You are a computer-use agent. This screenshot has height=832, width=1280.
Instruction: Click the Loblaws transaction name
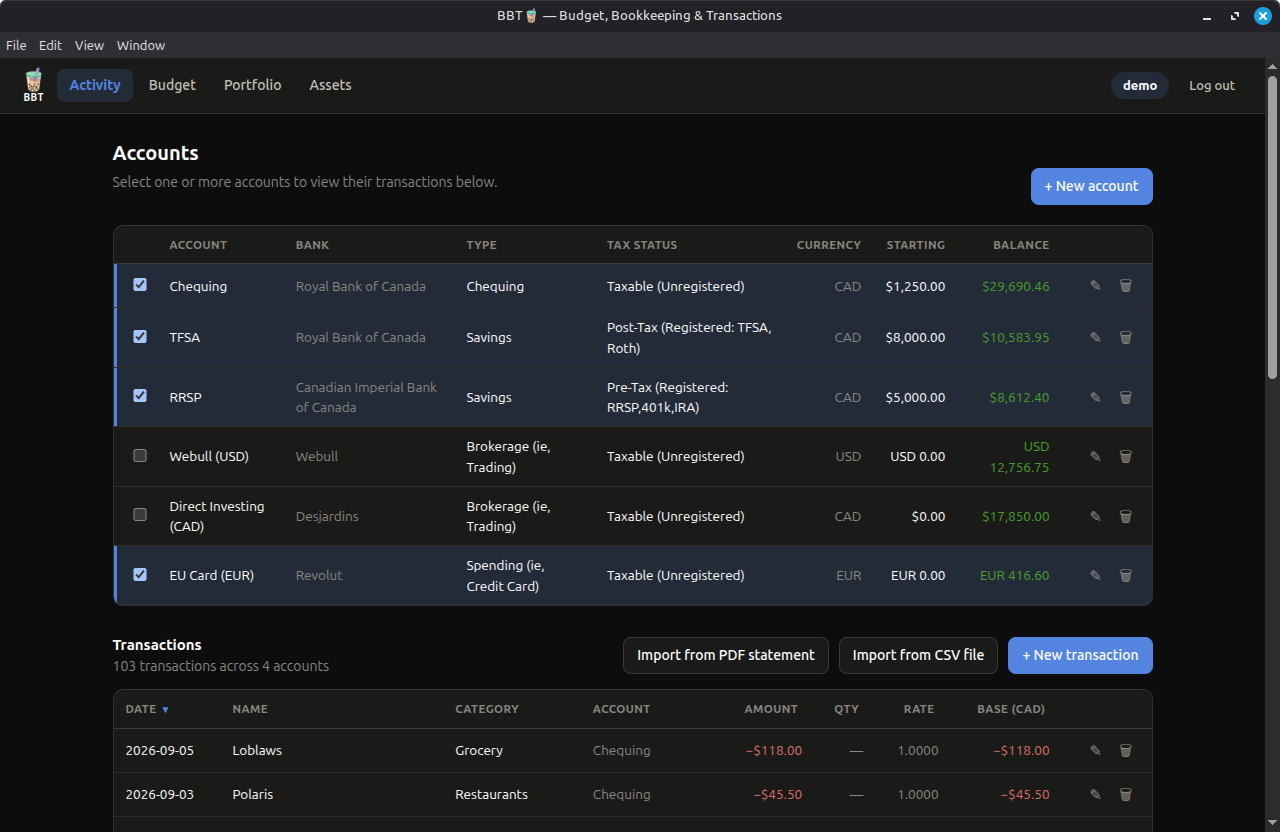click(257, 751)
